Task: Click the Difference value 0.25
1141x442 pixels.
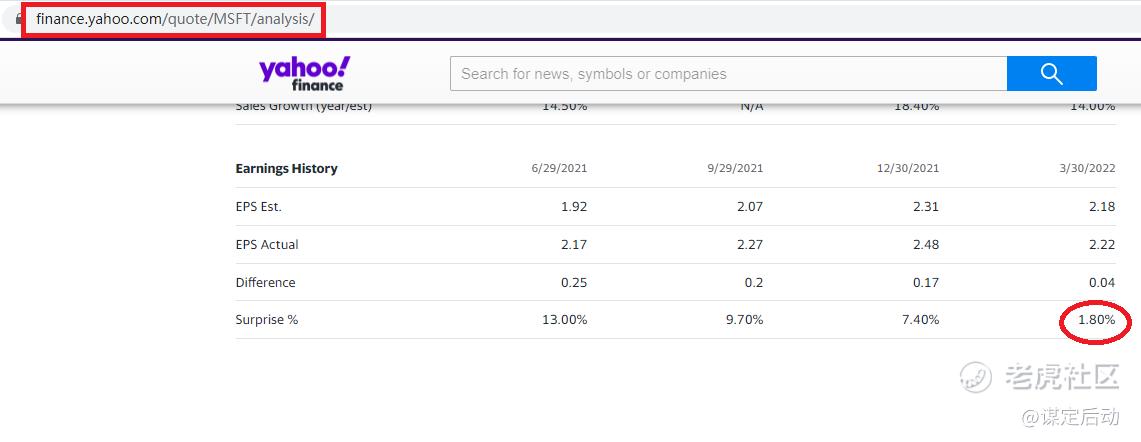Action: pos(574,283)
